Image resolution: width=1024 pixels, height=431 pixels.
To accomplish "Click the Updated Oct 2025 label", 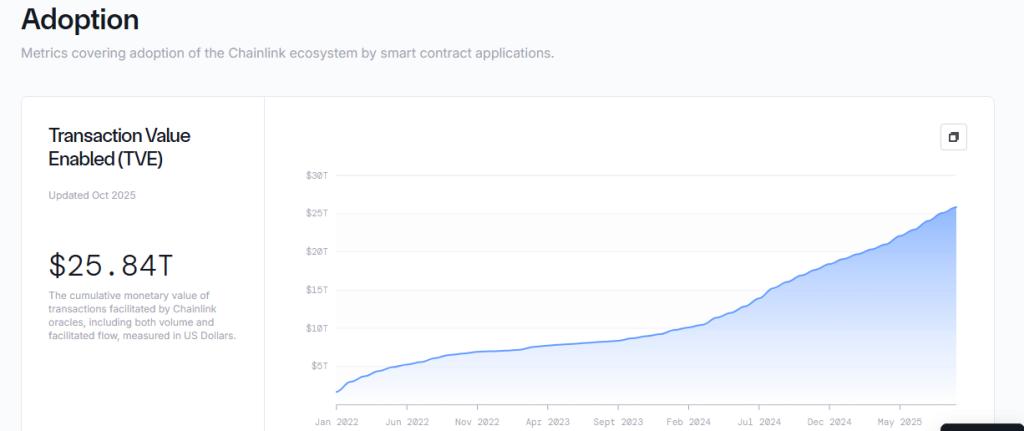I will click(x=92, y=195).
